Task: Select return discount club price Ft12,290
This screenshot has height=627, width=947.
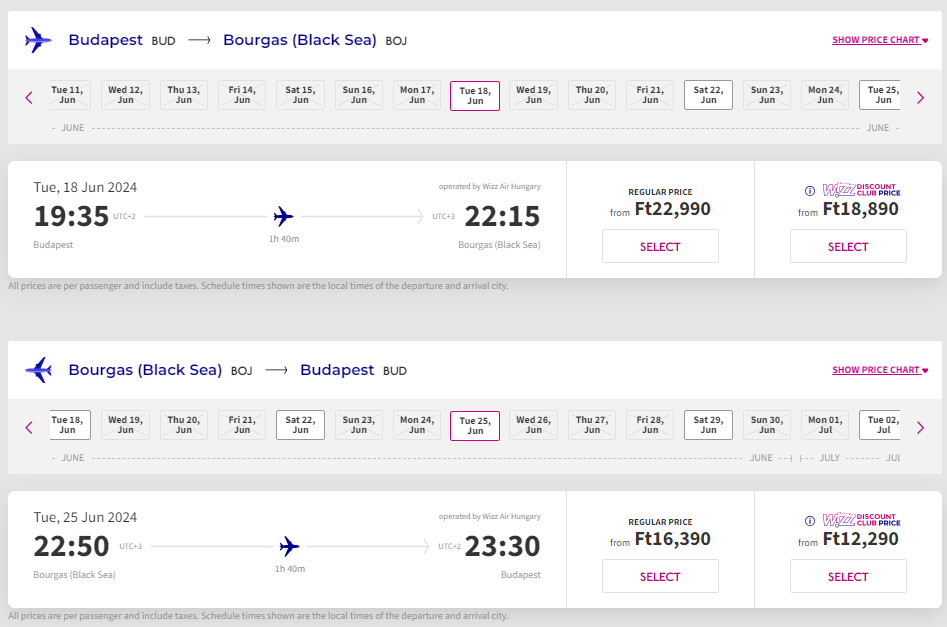Action: 848,576
